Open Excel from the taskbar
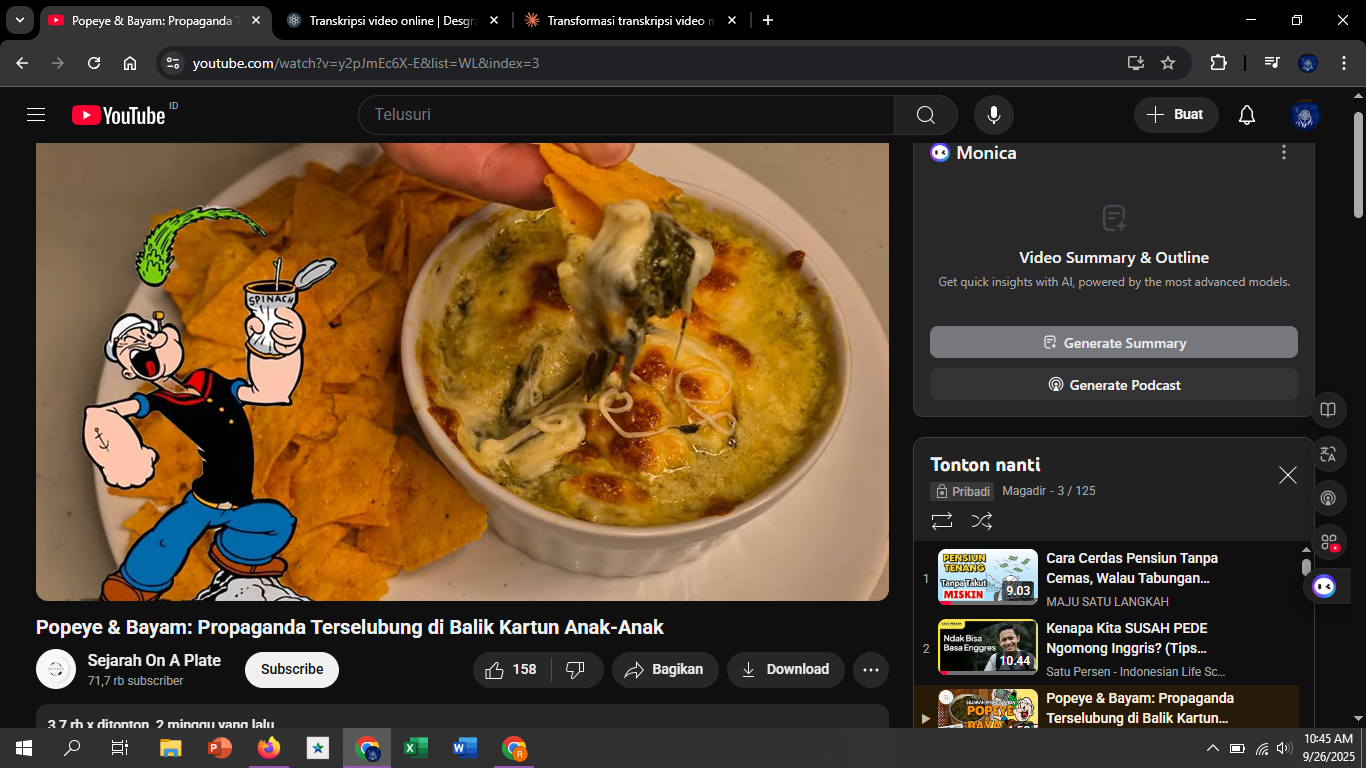Screen dimensions: 1366x768 click(x=416, y=748)
